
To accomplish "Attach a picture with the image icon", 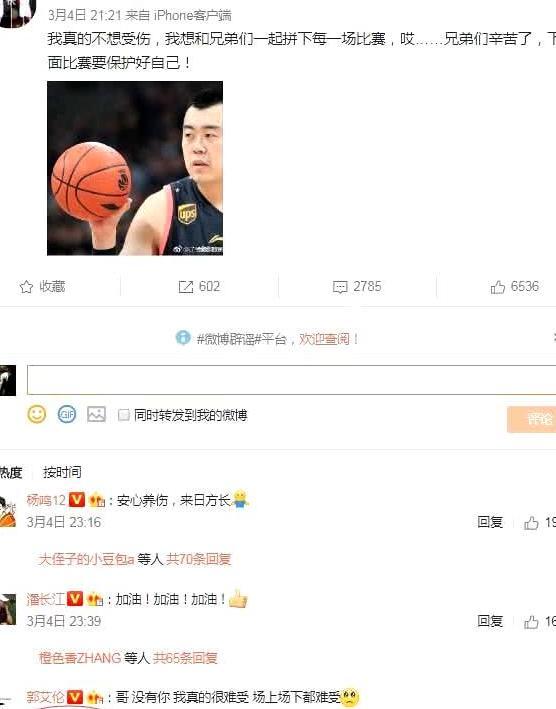I will coord(96,414).
